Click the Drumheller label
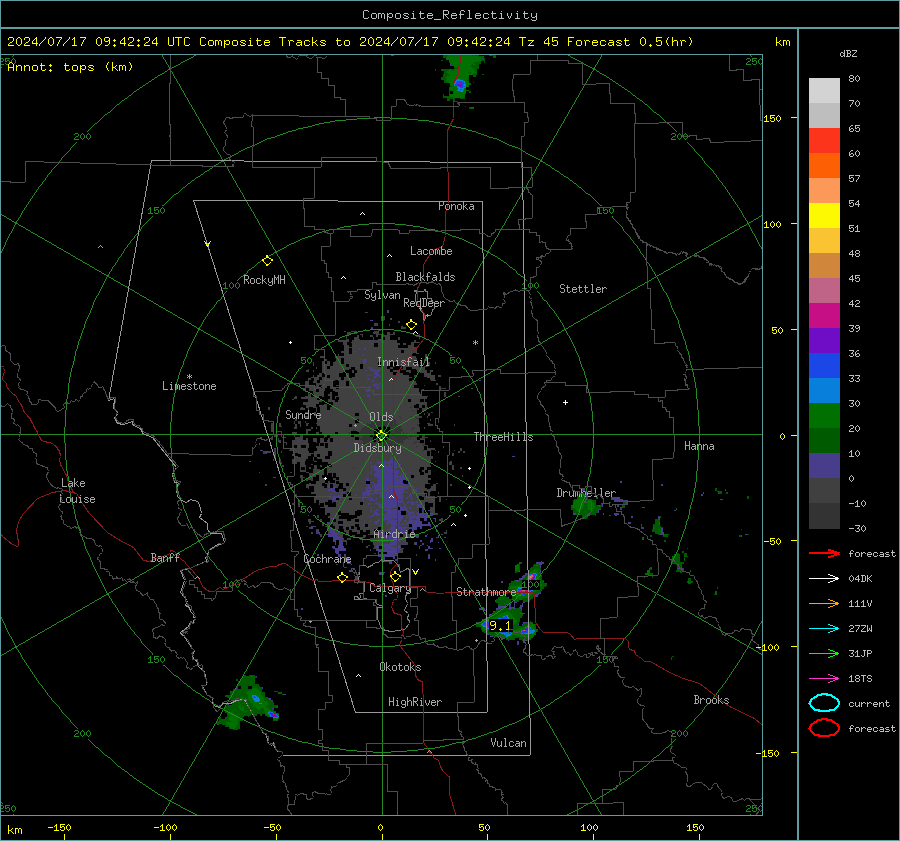The image size is (900, 841). pyautogui.click(x=586, y=493)
